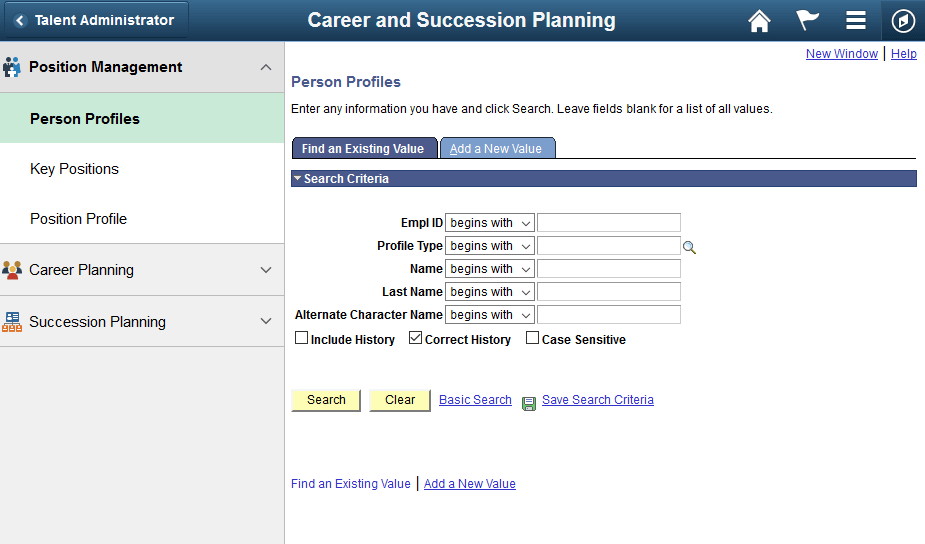The image size is (925, 544).
Task: Open the Basic Search link
Action: [x=475, y=400]
